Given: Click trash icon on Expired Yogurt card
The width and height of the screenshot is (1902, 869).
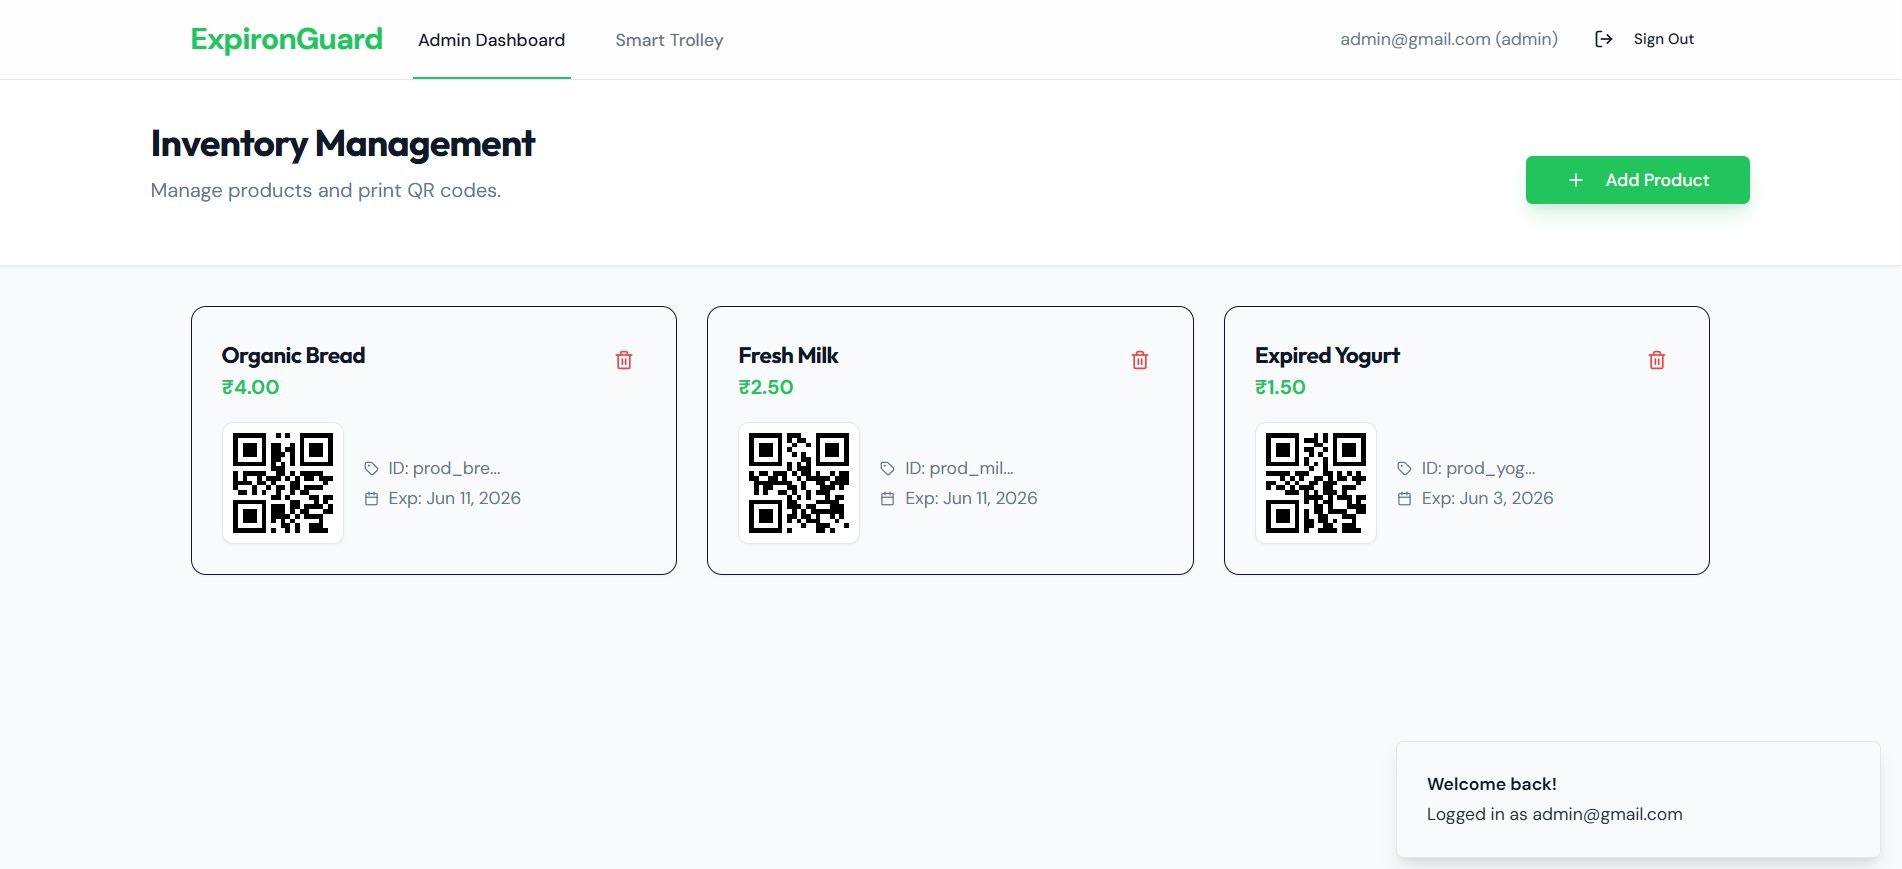Looking at the screenshot, I should click(1657, 360).
